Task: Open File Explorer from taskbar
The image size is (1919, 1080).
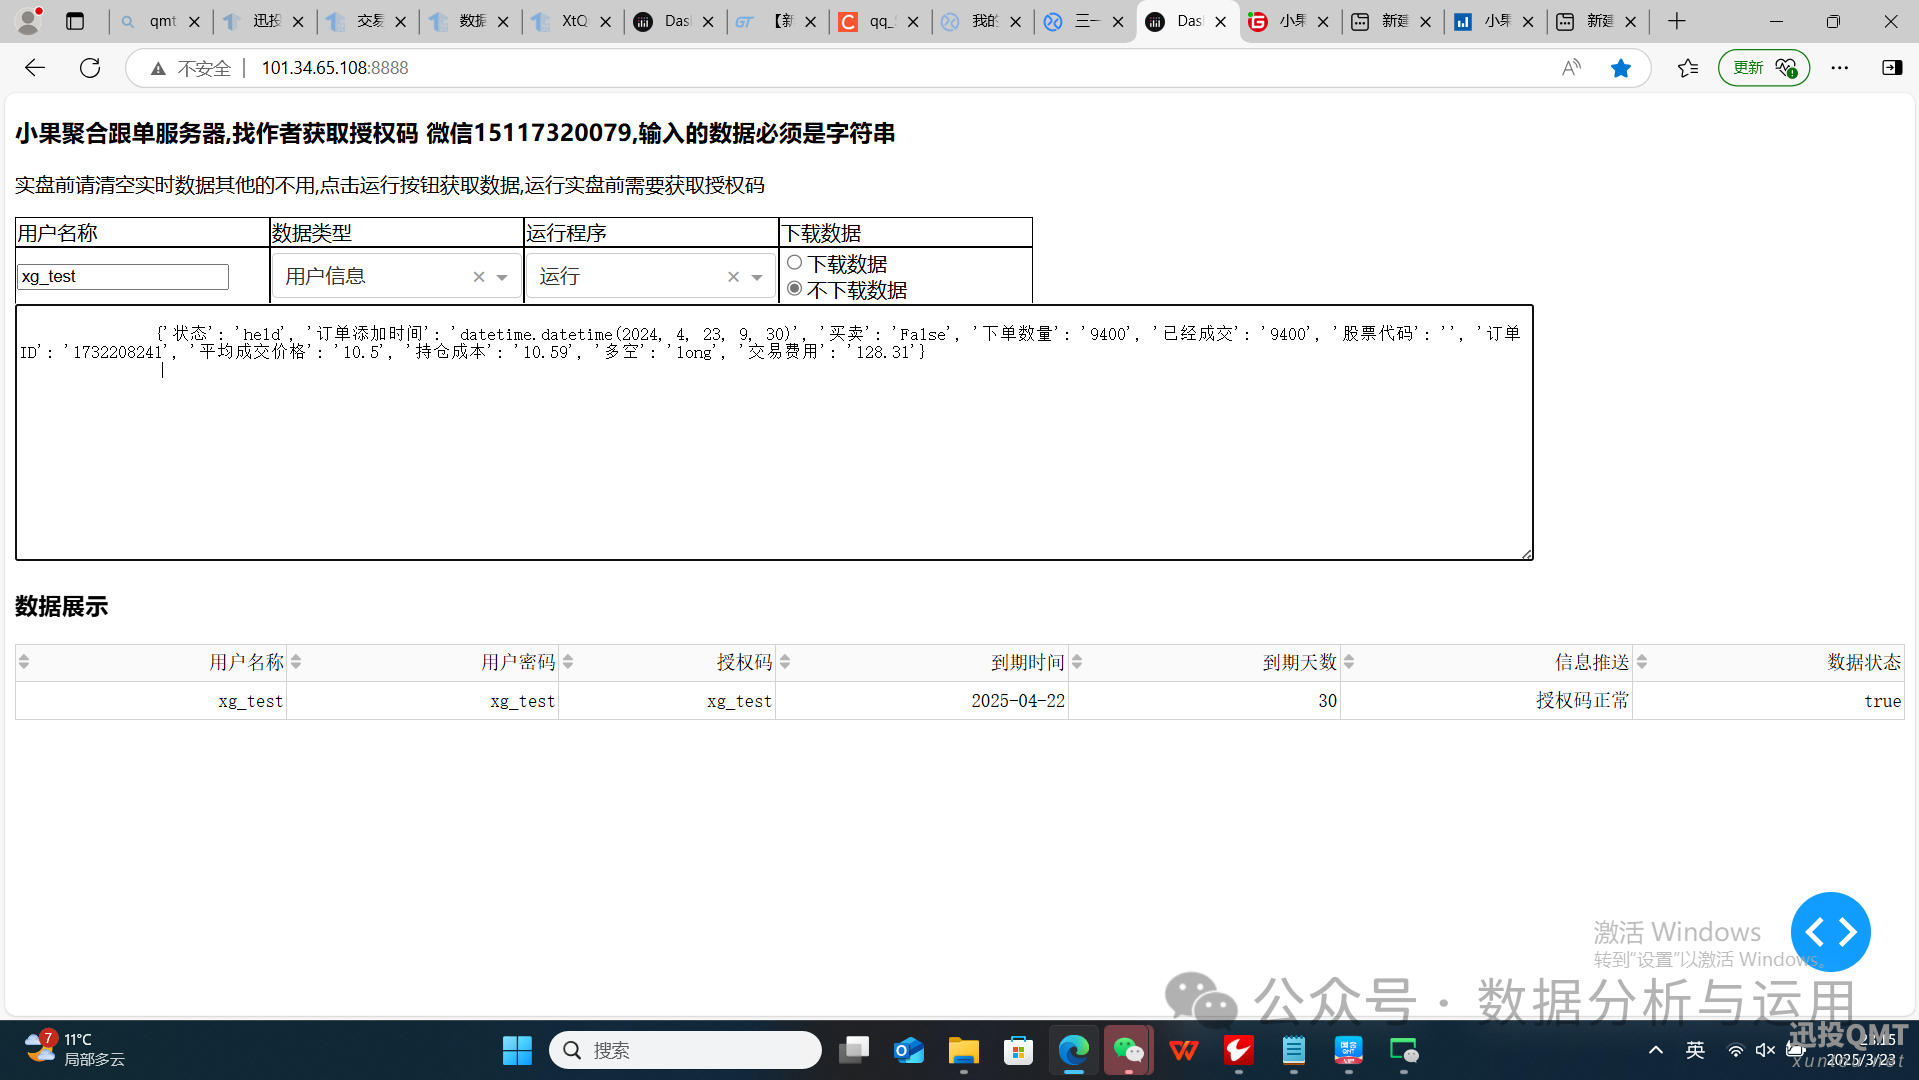Action: point(964,1050)
